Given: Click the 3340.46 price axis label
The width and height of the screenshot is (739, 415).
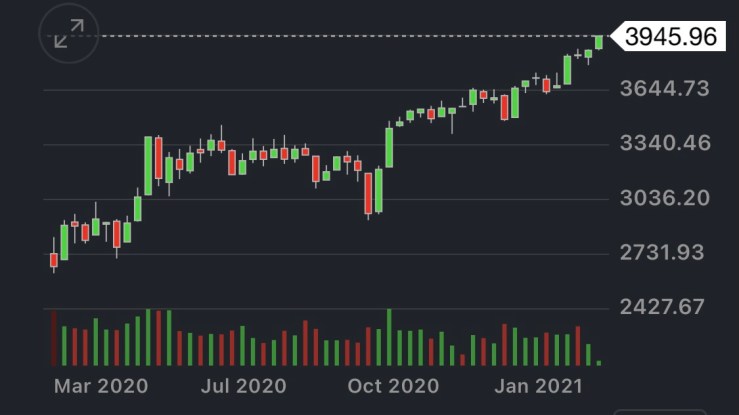Looking at the screenshot, I should [x=663, y=143].
